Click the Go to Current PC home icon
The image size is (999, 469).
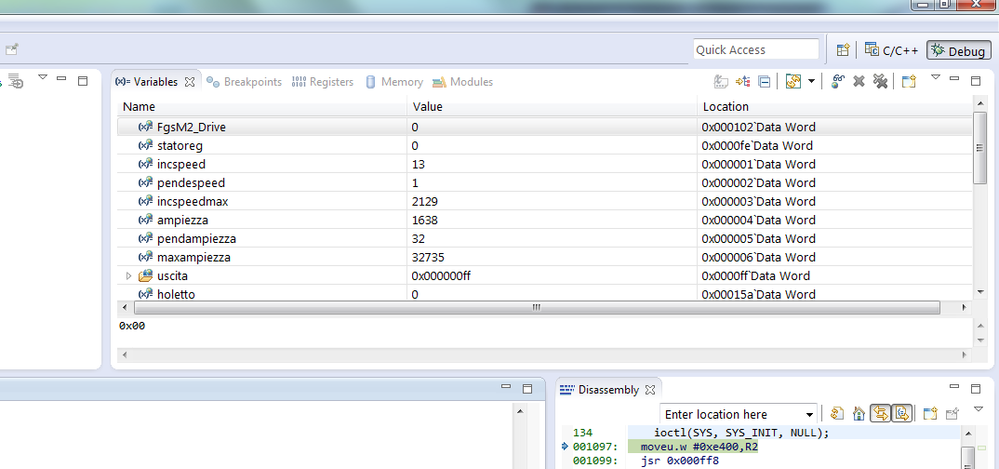(x=859, y=414)
